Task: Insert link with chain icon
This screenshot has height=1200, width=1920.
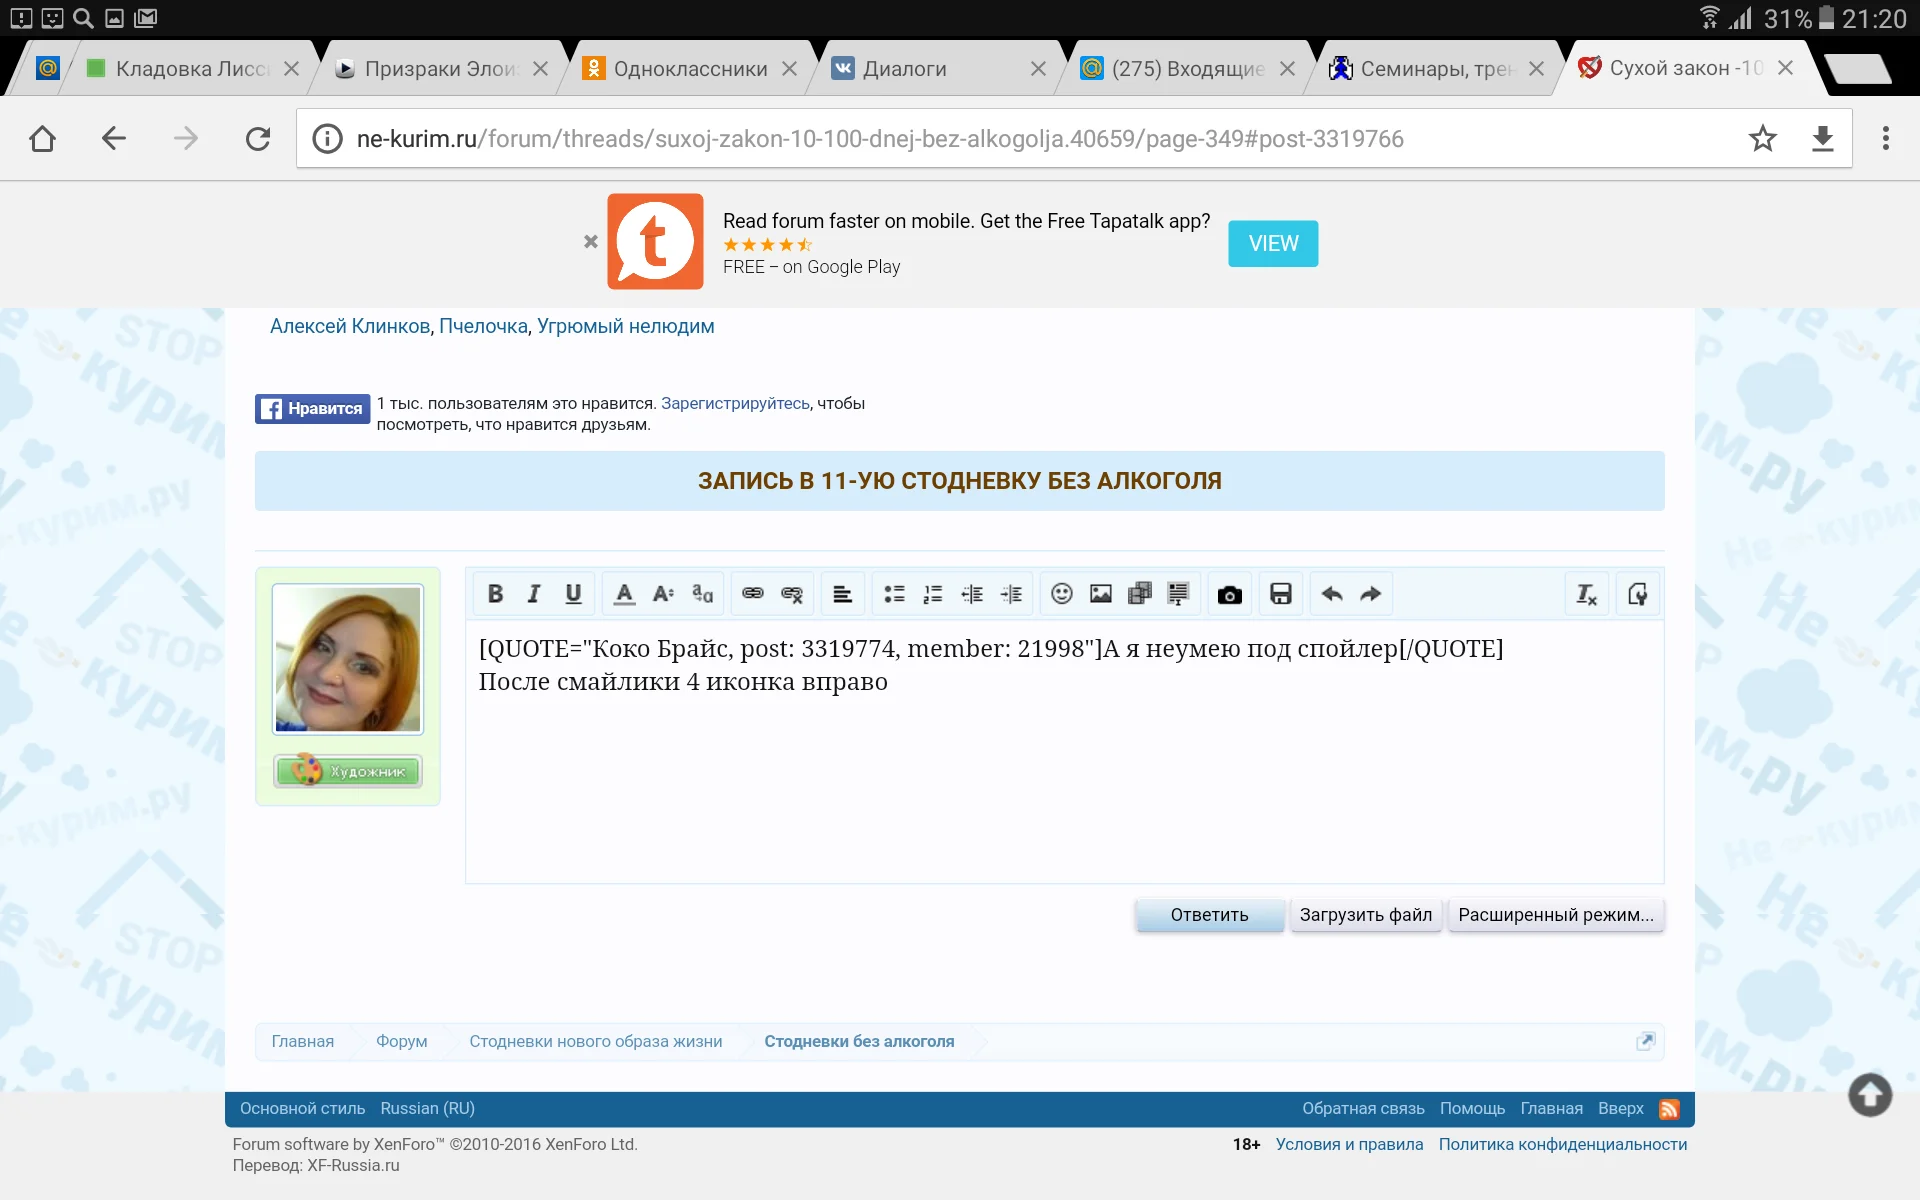Action: tap(753, 594)
